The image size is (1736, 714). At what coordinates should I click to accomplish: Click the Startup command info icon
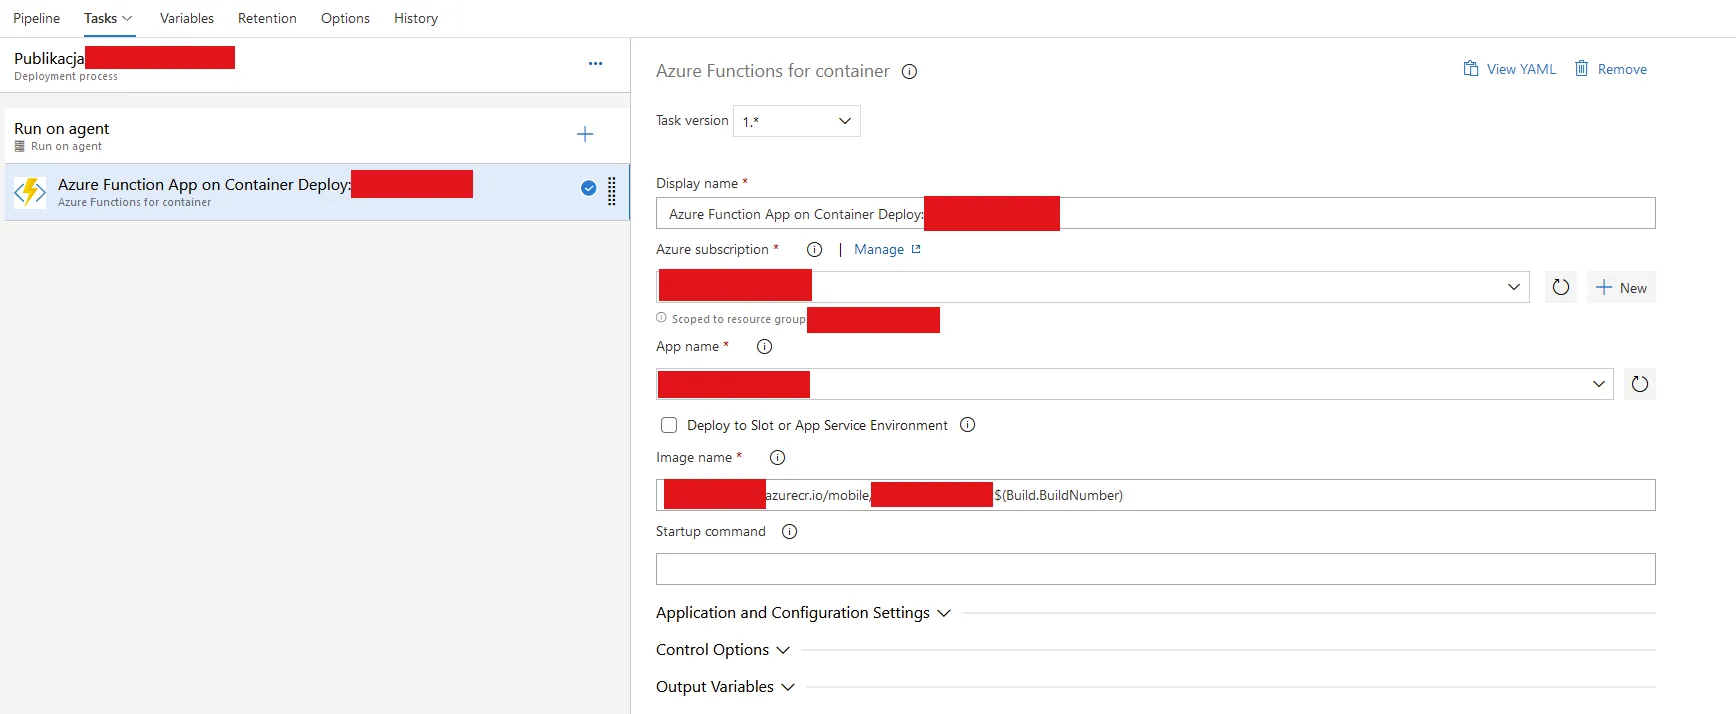pyautogui.click(x=789, y=532)
